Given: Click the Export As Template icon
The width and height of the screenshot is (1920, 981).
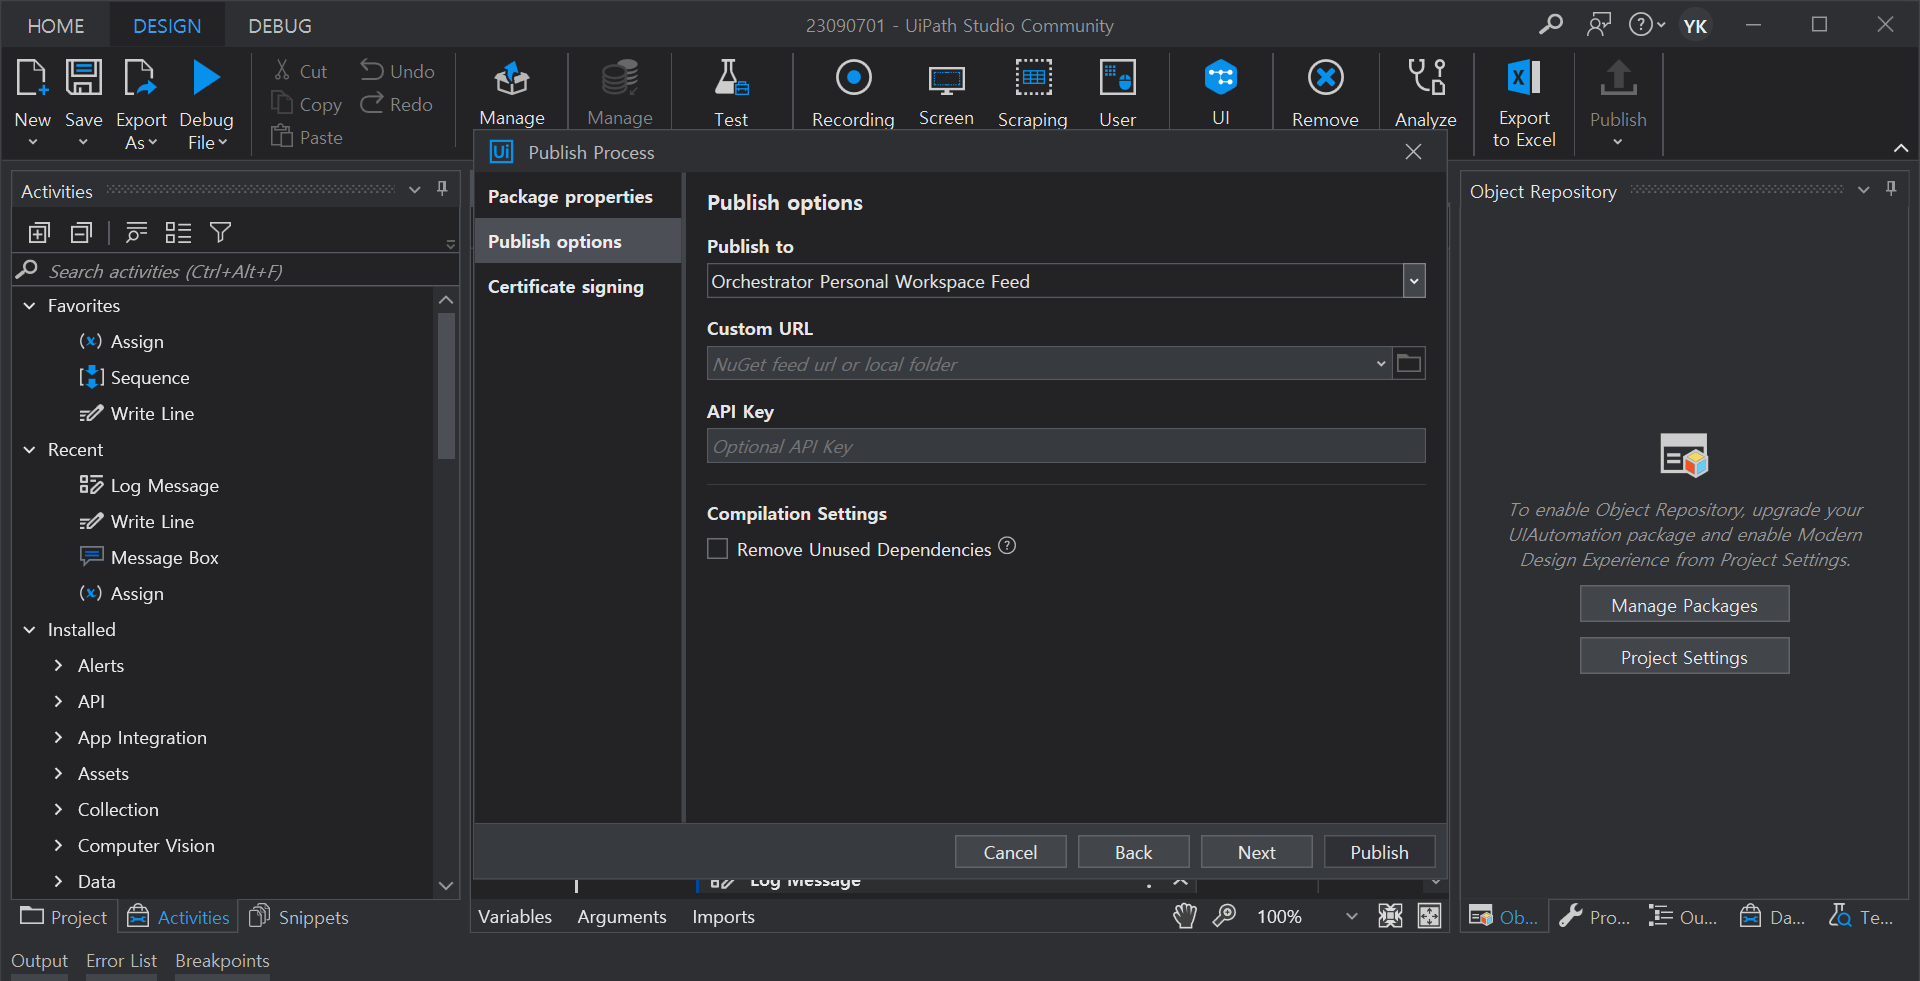Looking at the screenshot, I should coord(140,78).
